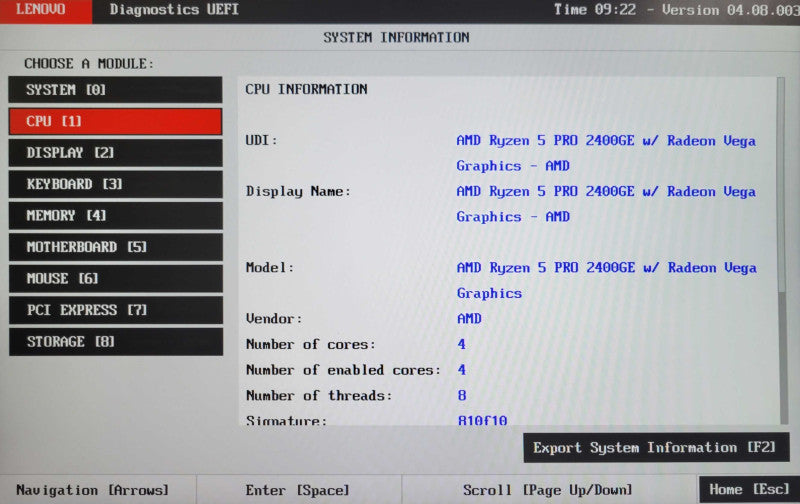Click the Enter [Space] hint
The width and height of the screenshot is (800, 504).
[297, 490]
